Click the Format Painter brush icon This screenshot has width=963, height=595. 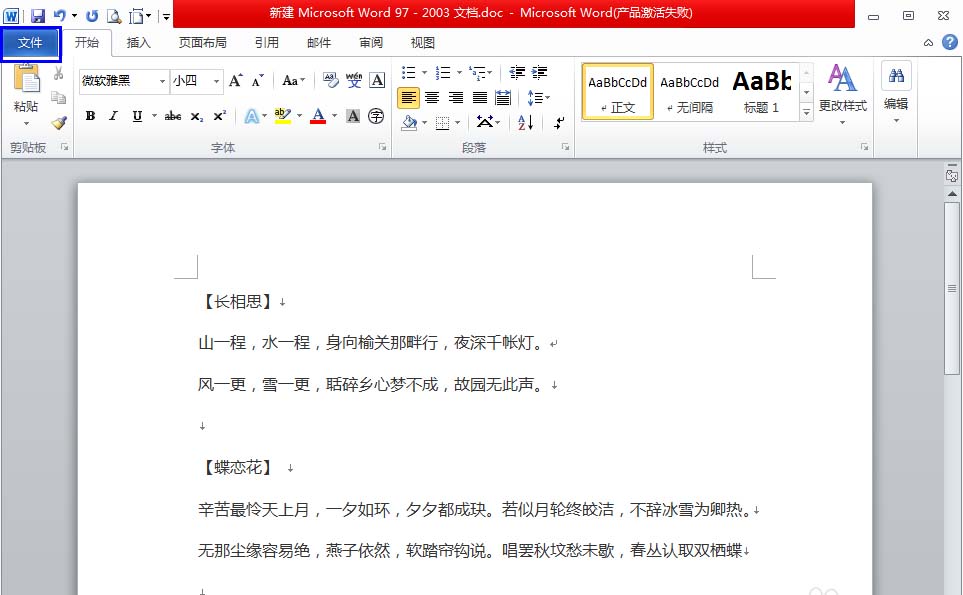[58, 123]
